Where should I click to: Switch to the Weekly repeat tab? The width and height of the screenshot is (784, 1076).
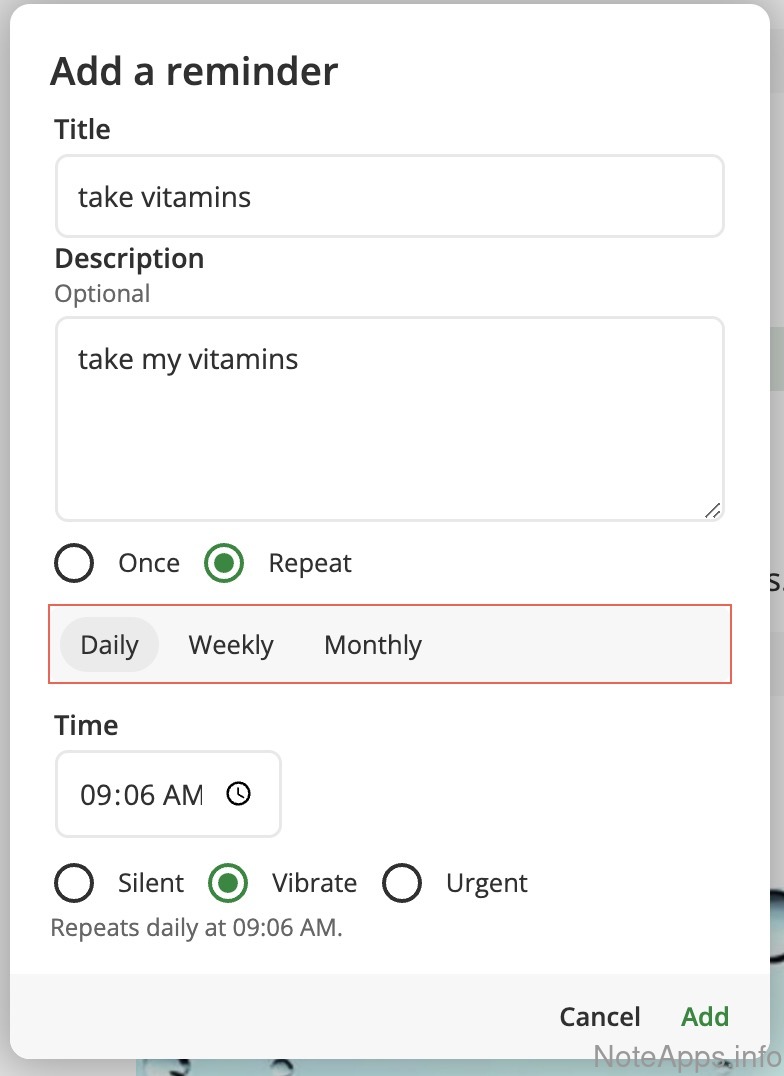pyautogui.click(x=231, y=645)
